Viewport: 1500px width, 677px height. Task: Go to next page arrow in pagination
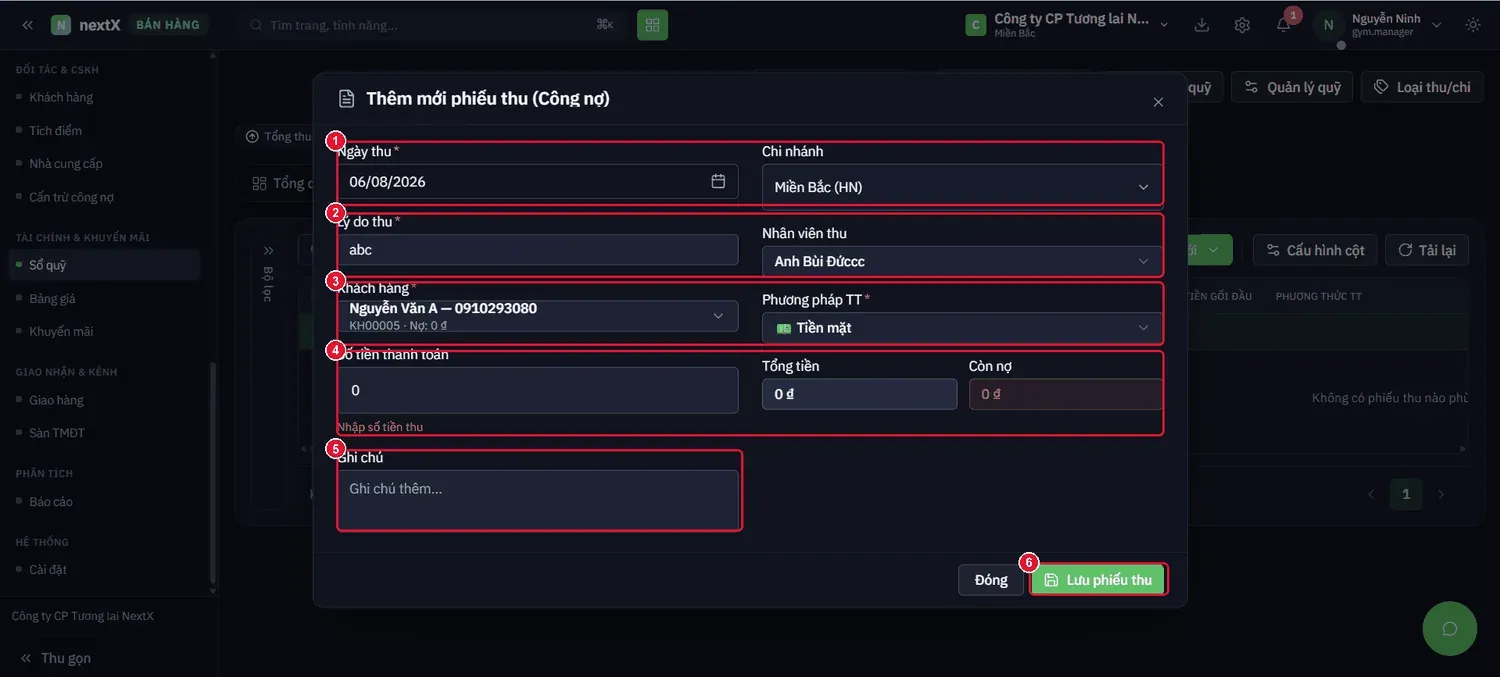(1441, 494)
